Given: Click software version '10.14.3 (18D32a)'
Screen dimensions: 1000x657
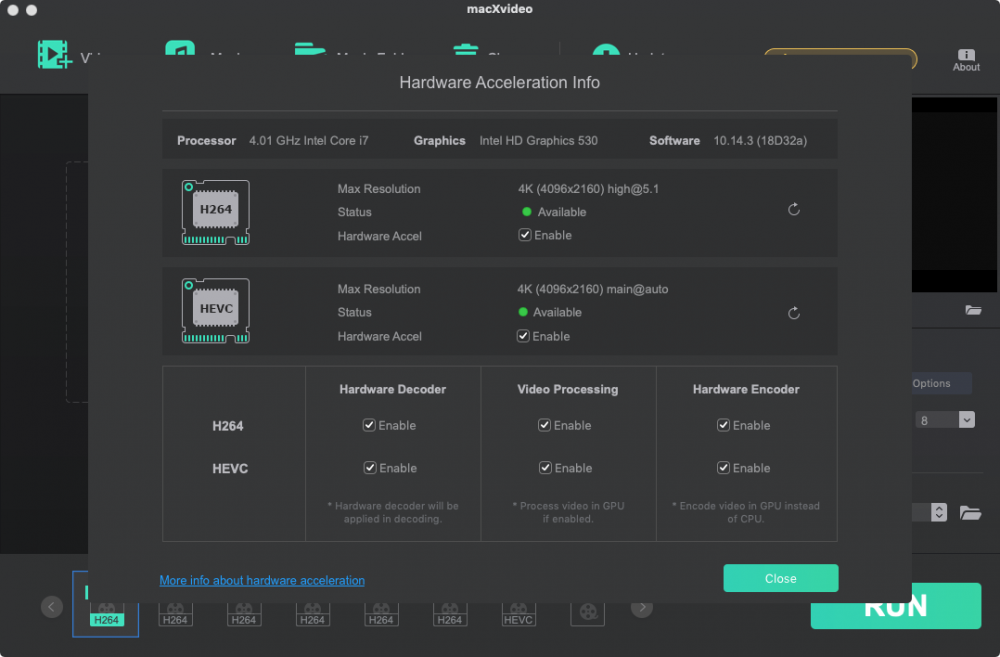Looking at the screenshot, I should tap(760, 140).
